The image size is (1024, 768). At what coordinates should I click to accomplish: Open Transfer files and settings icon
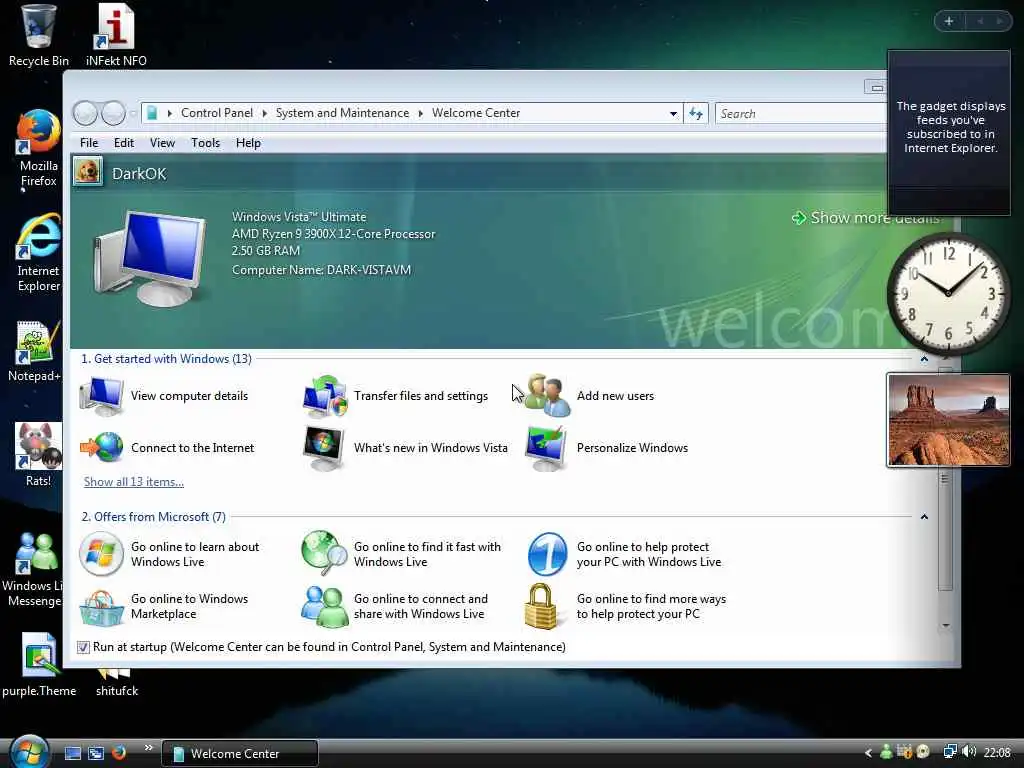click(325, 396)
